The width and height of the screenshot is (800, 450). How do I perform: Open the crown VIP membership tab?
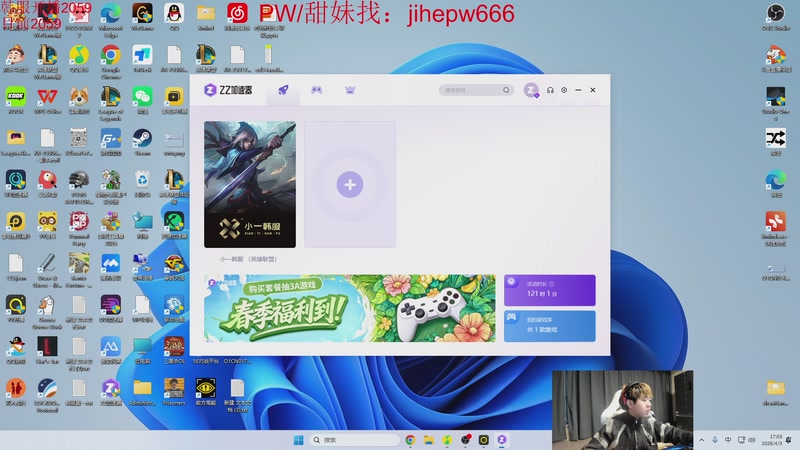tap(350, 90)
